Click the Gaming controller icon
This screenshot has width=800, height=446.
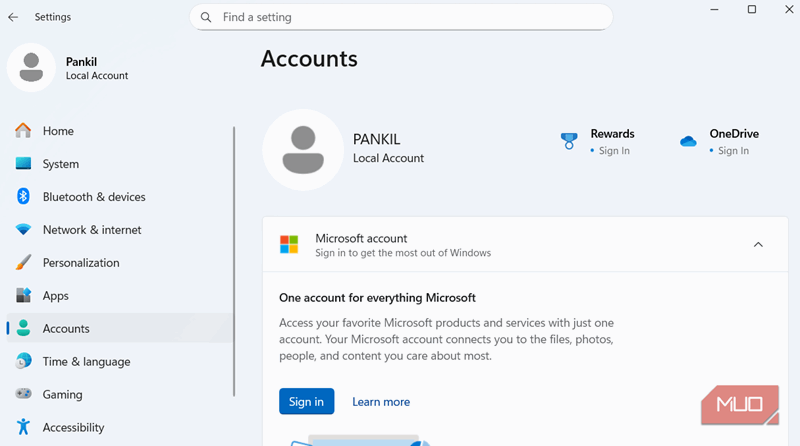[24, 395]
